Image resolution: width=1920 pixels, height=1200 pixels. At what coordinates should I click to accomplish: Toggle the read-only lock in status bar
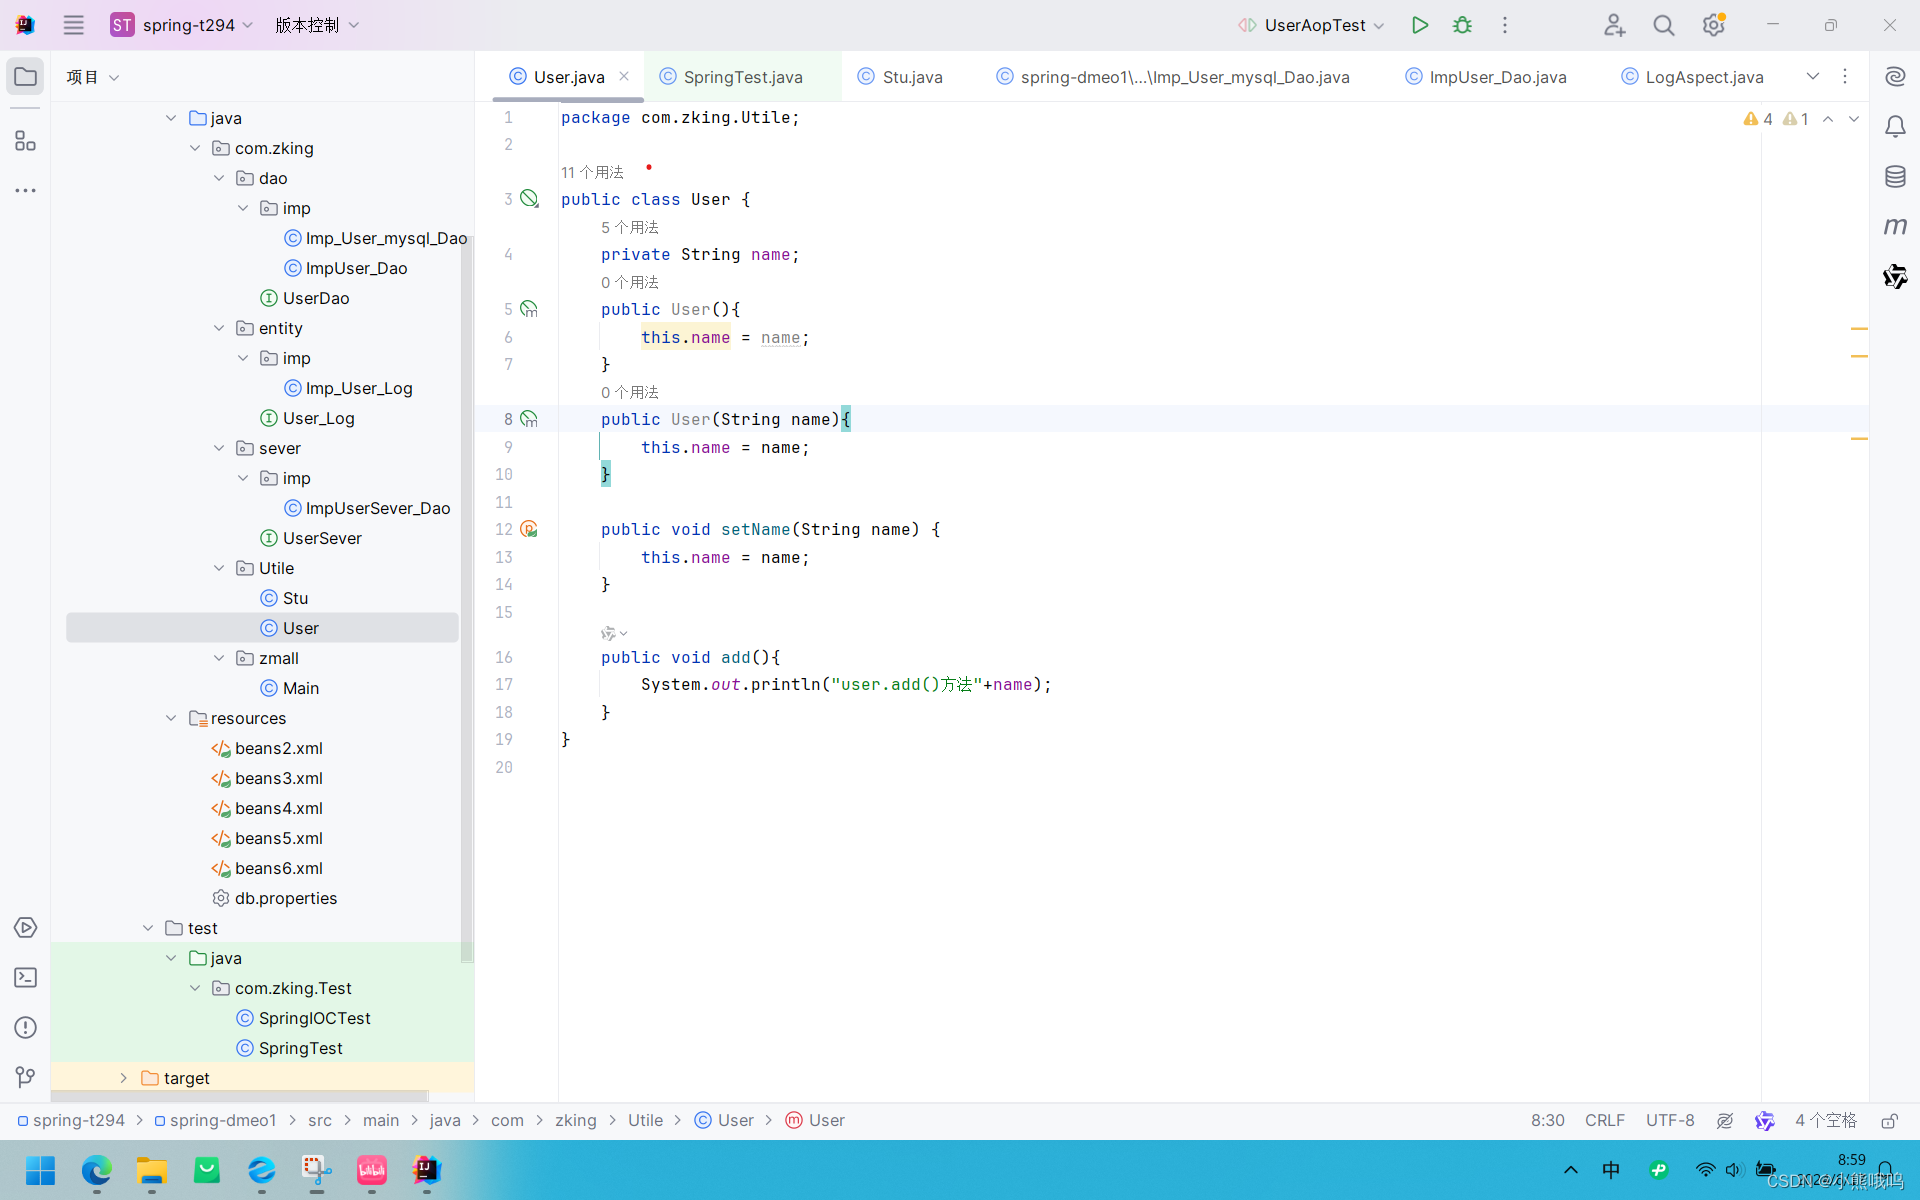tap(1889, 1121)
